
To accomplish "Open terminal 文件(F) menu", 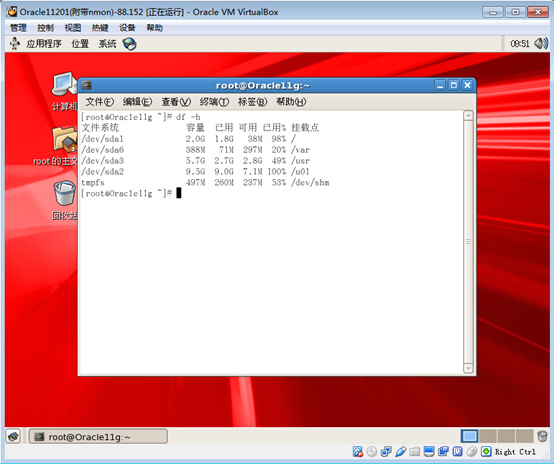I will coord(100,102).
